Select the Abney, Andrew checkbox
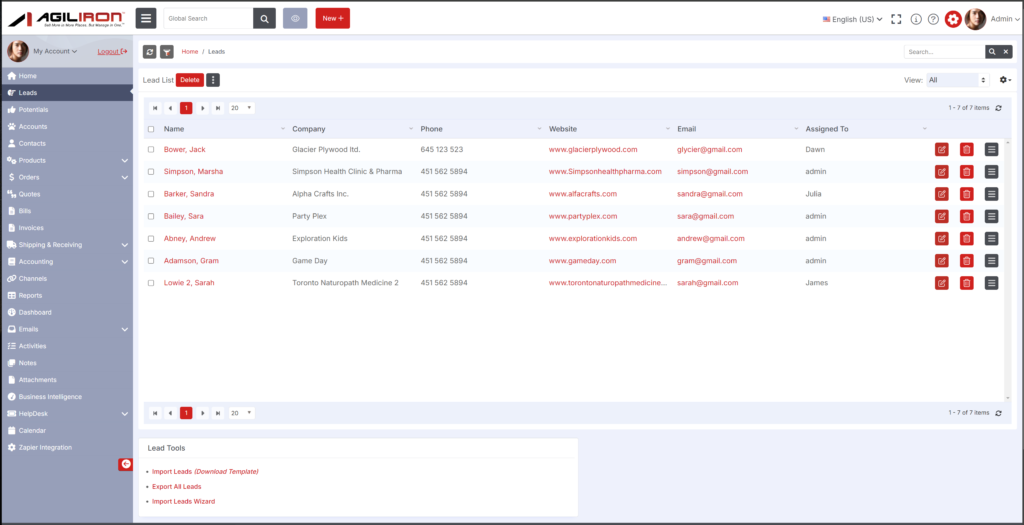 (151, 238)
